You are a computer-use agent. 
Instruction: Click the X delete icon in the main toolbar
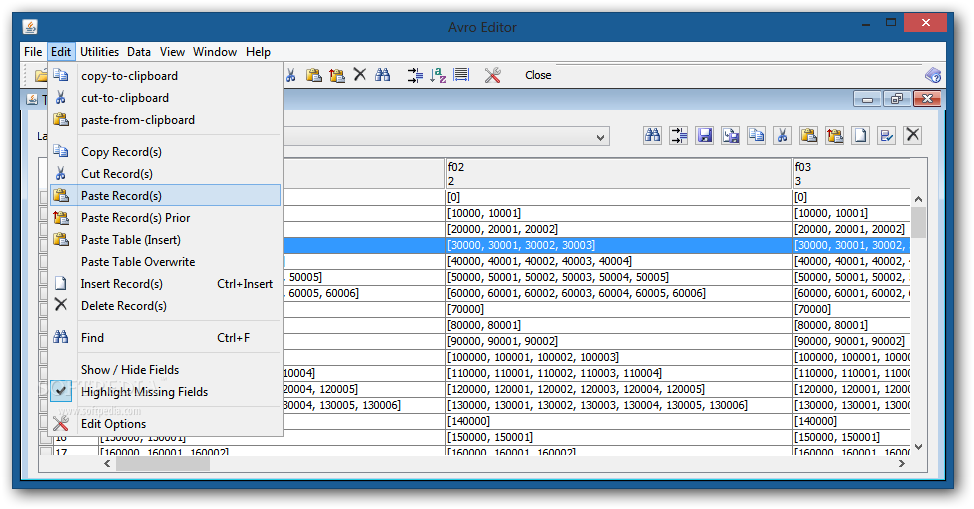point(359,75)
